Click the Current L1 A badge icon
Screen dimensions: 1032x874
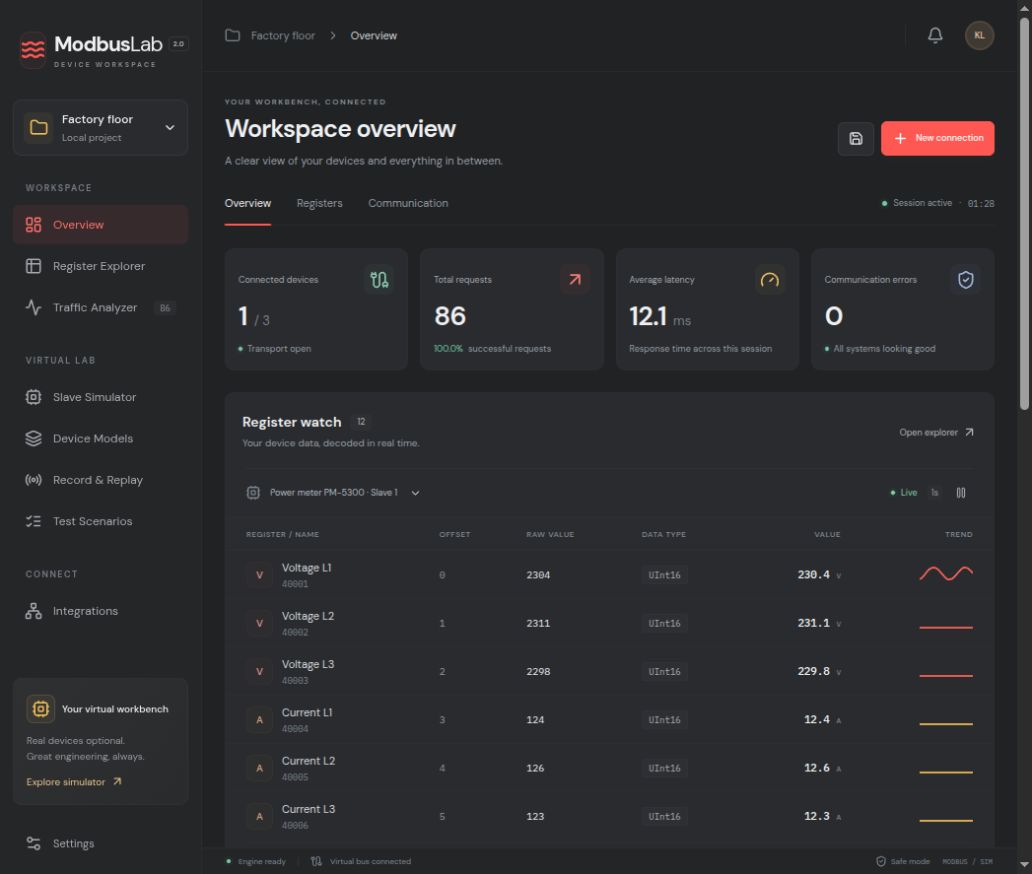[x=259, y=720]
